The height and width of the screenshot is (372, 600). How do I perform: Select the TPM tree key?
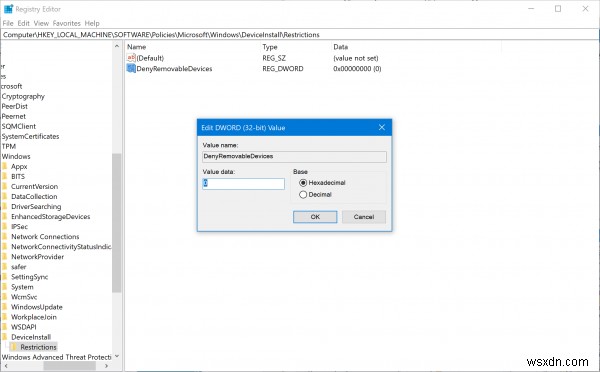point(8,147)
